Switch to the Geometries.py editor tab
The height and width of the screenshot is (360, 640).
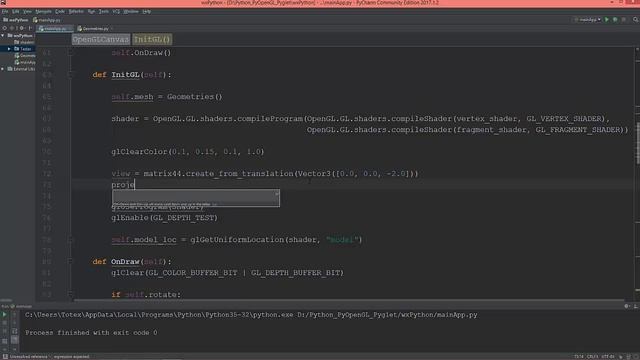tap(95, 29)
